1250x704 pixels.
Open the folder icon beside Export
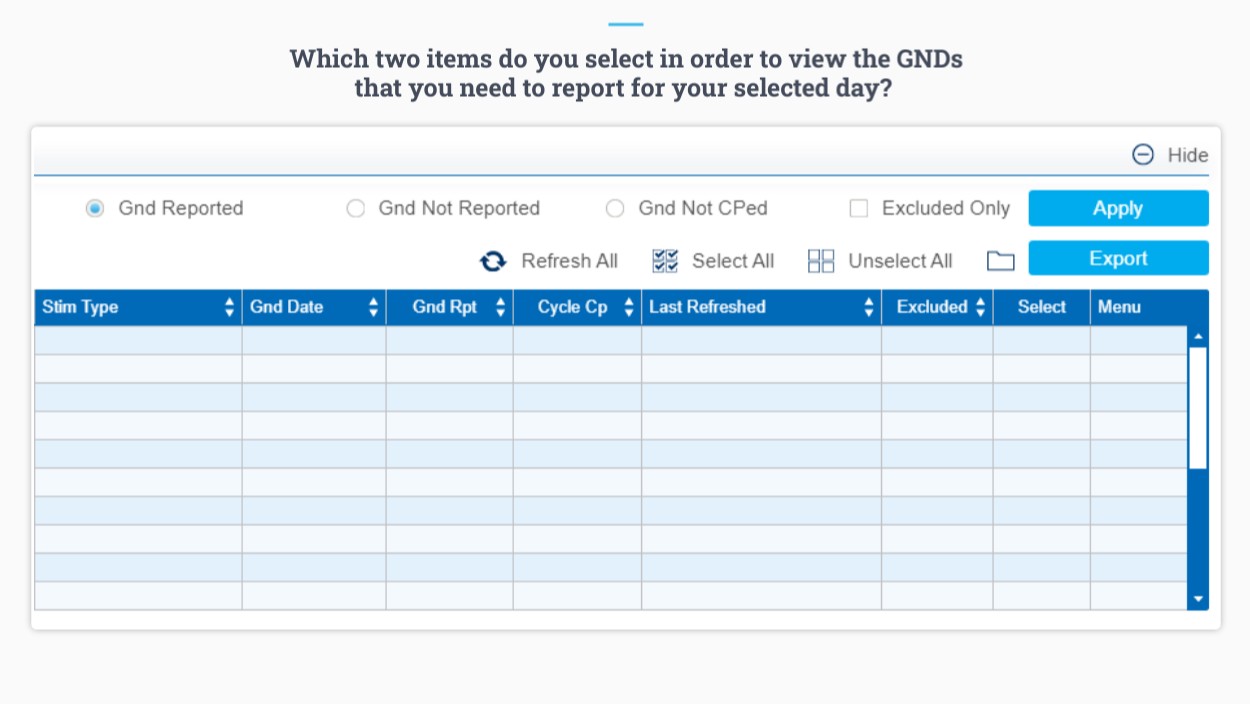click(1000, 261)
